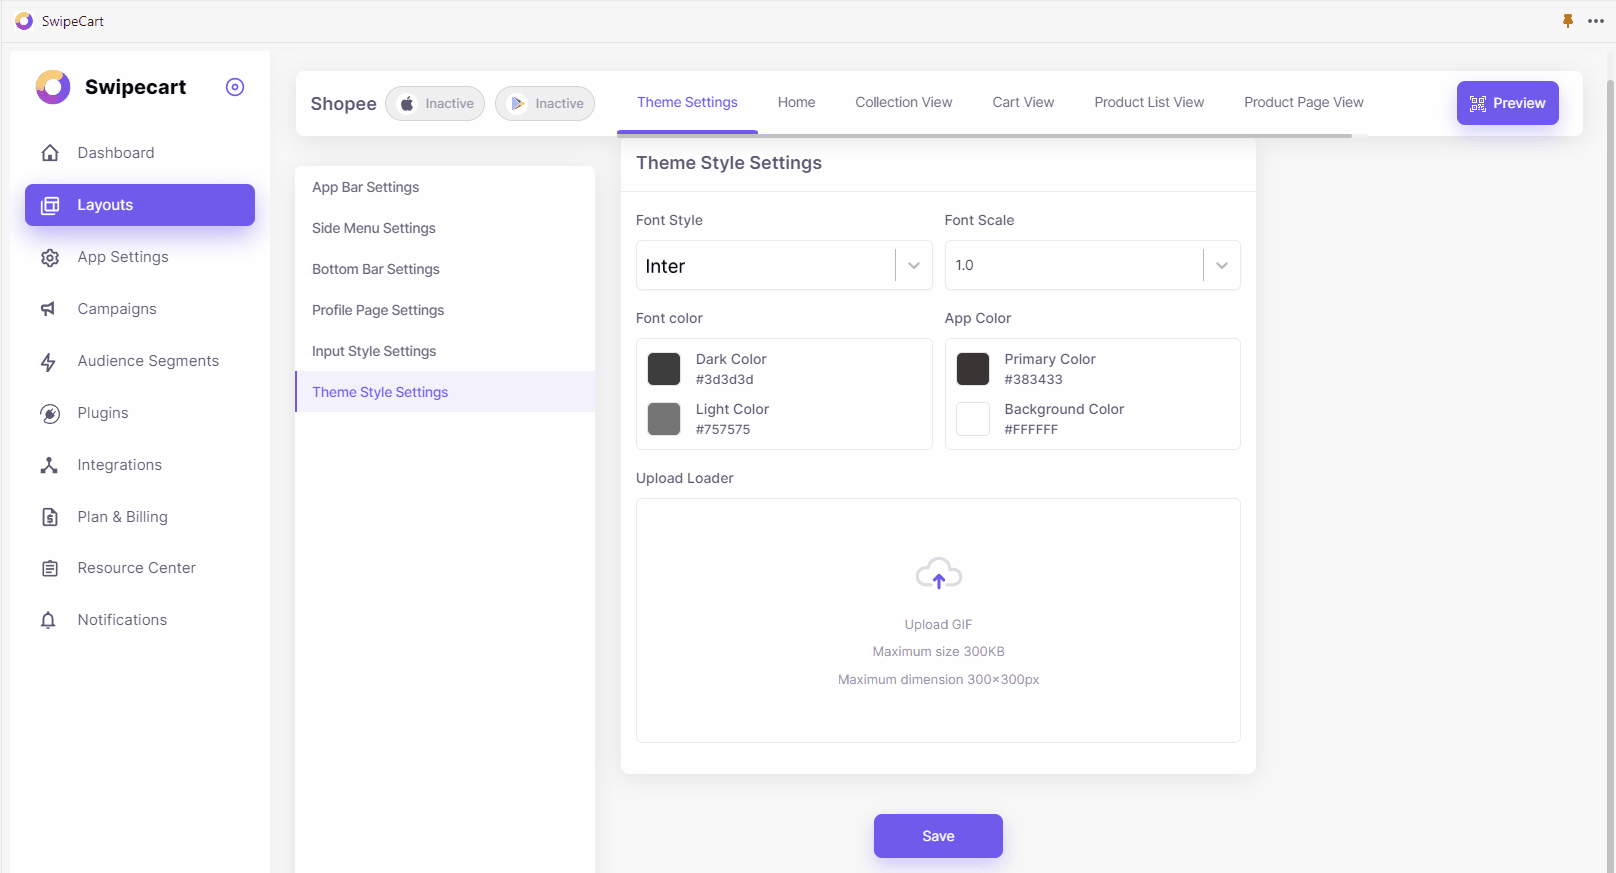Click the Shopee store name
The height and width of the screenshot is (873, 1616).
pos(343,104)
